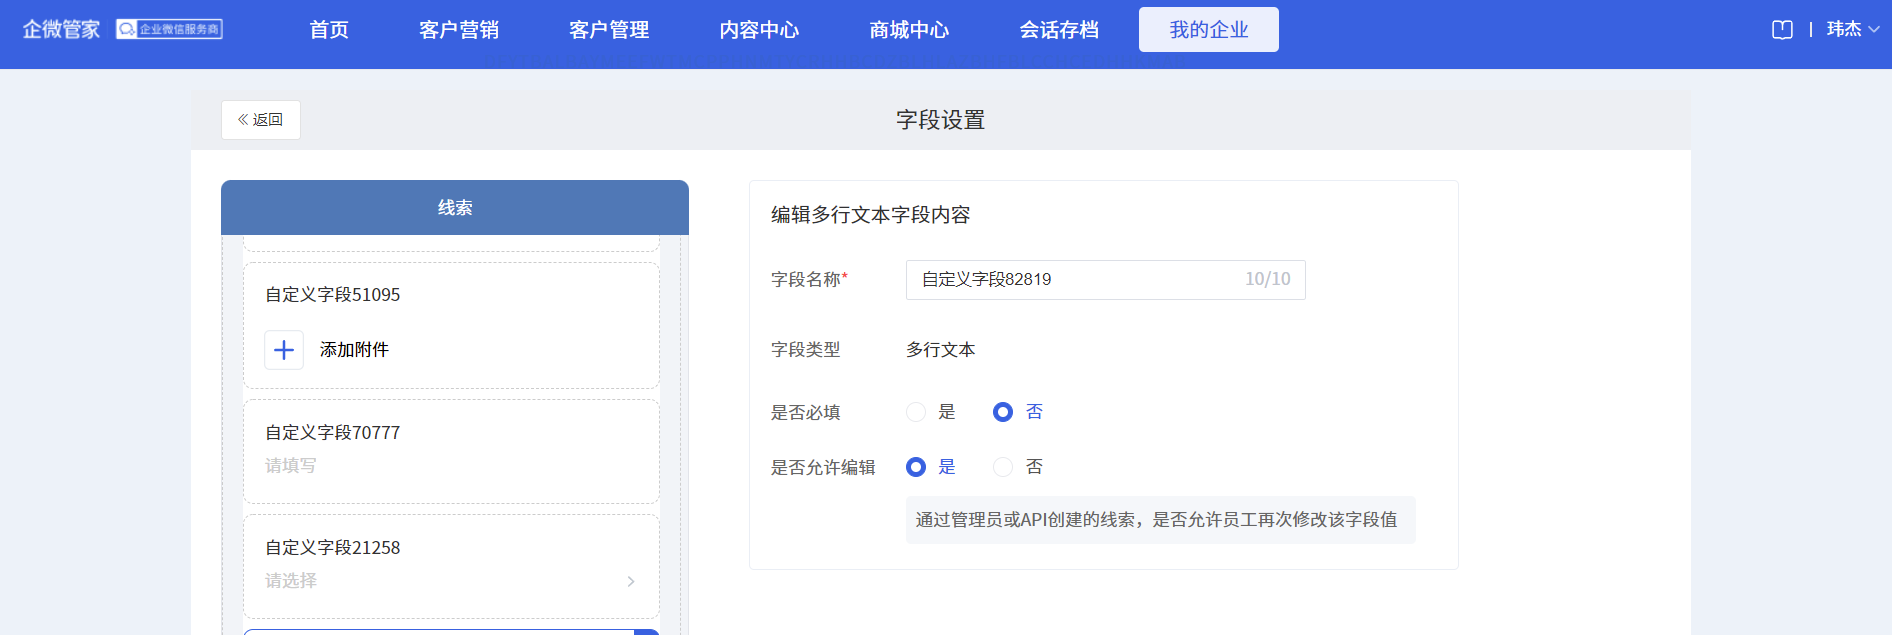Screen dimensions: 1892x635
Task: Select the 自定义字段21258 field card title
Action: click(333, 548)
